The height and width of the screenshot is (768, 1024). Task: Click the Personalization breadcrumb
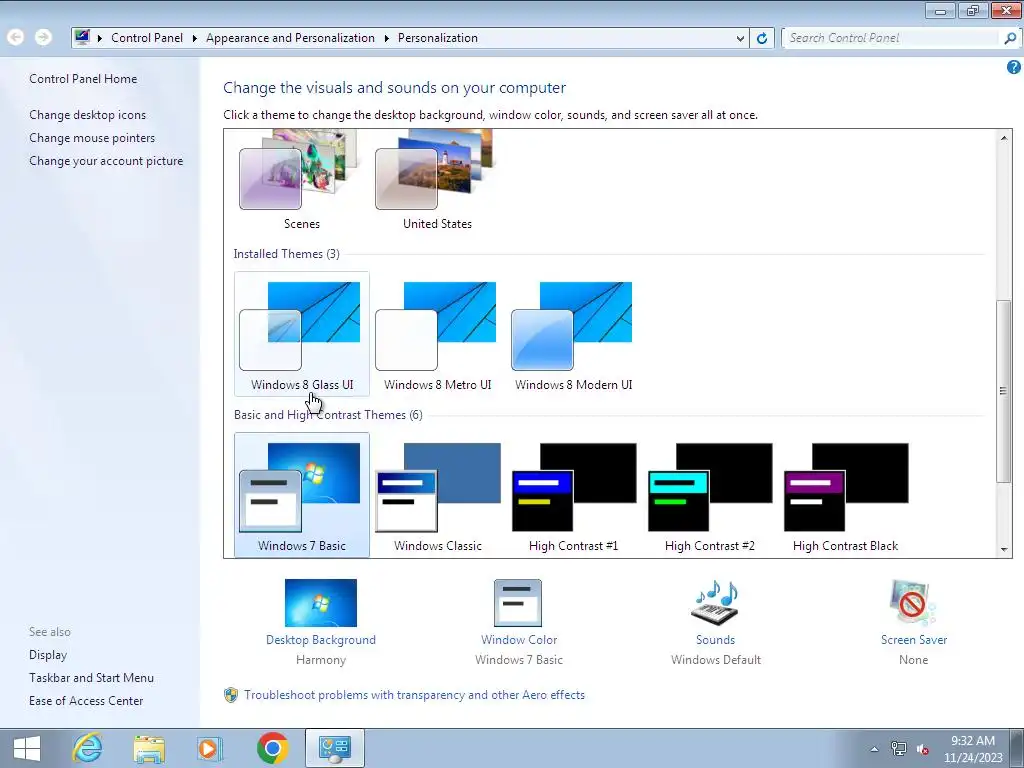pos(438,38)
